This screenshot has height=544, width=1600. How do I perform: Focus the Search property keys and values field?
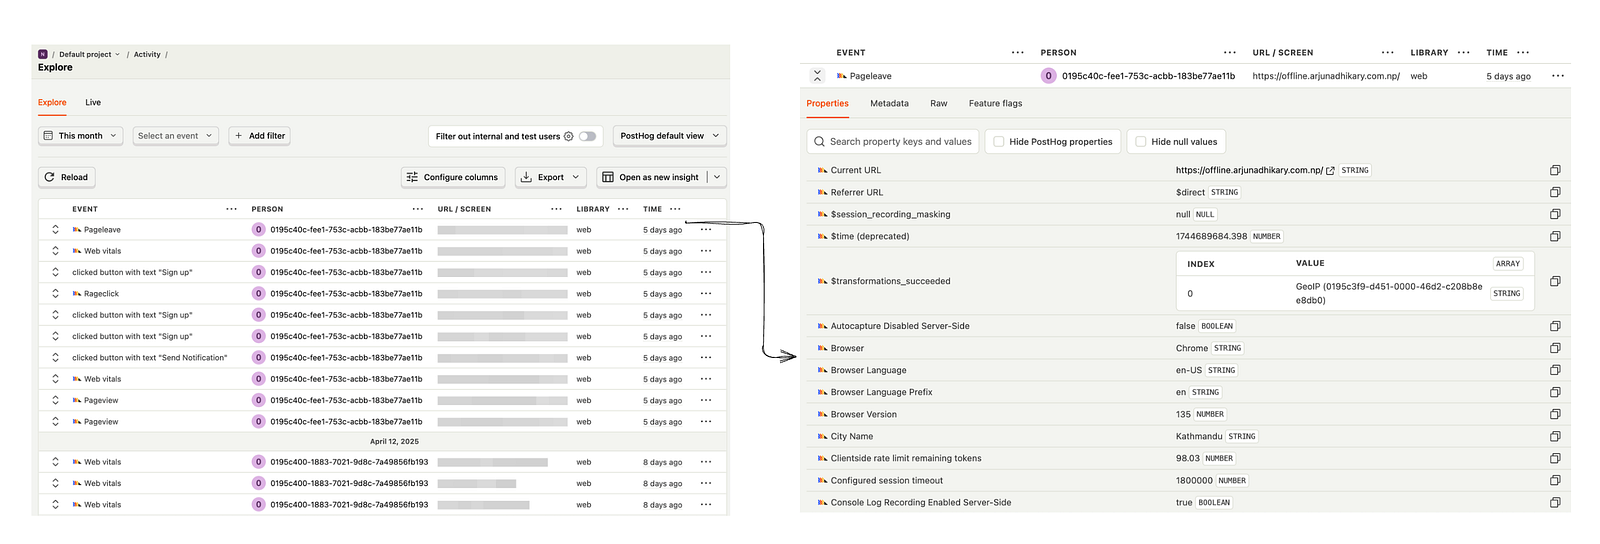892,142
